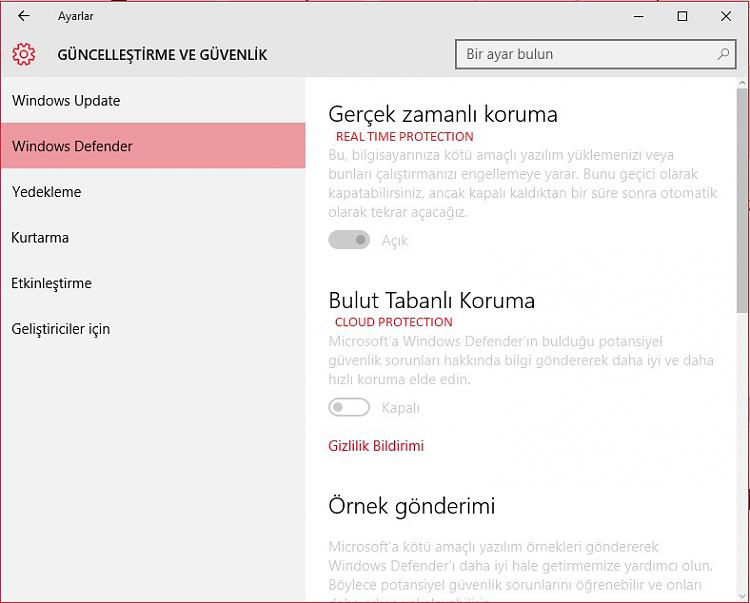This screenshot has height=603, width=750.
Task: Click the vertical scrollbar thumb
Action: [742, 201]
